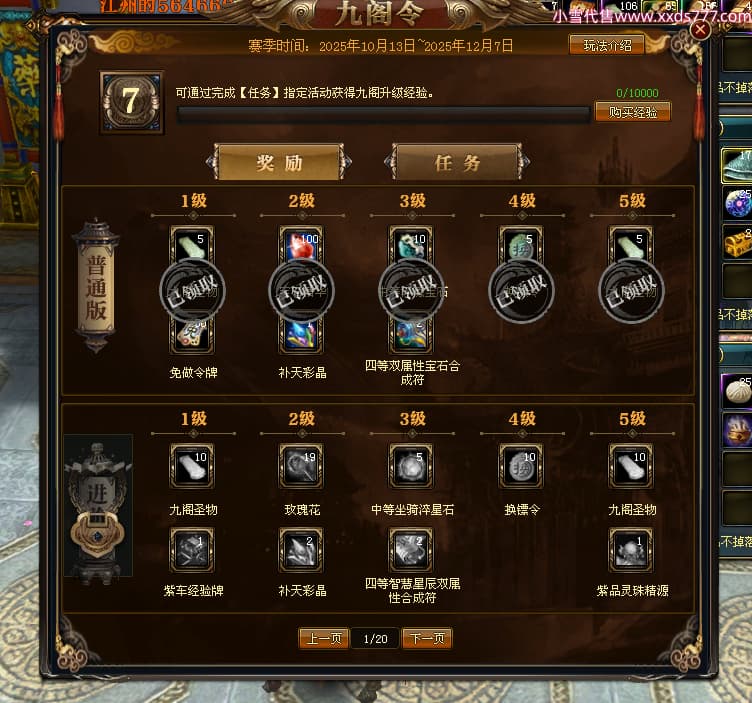This screenshot has height=703, width=752.
Task: Click the 购买经验 button
Action: tap(633, 112)
